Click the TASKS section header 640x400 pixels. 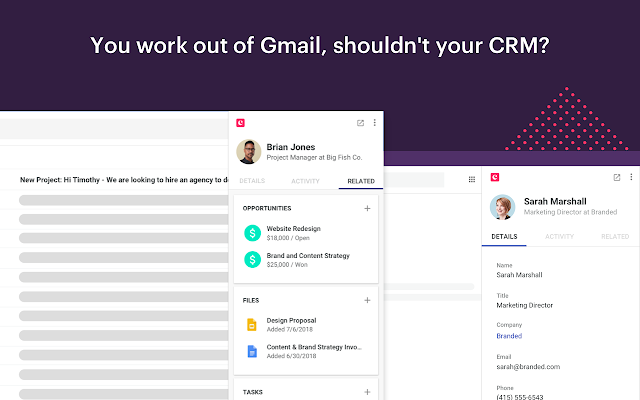(x=253, y=392)
